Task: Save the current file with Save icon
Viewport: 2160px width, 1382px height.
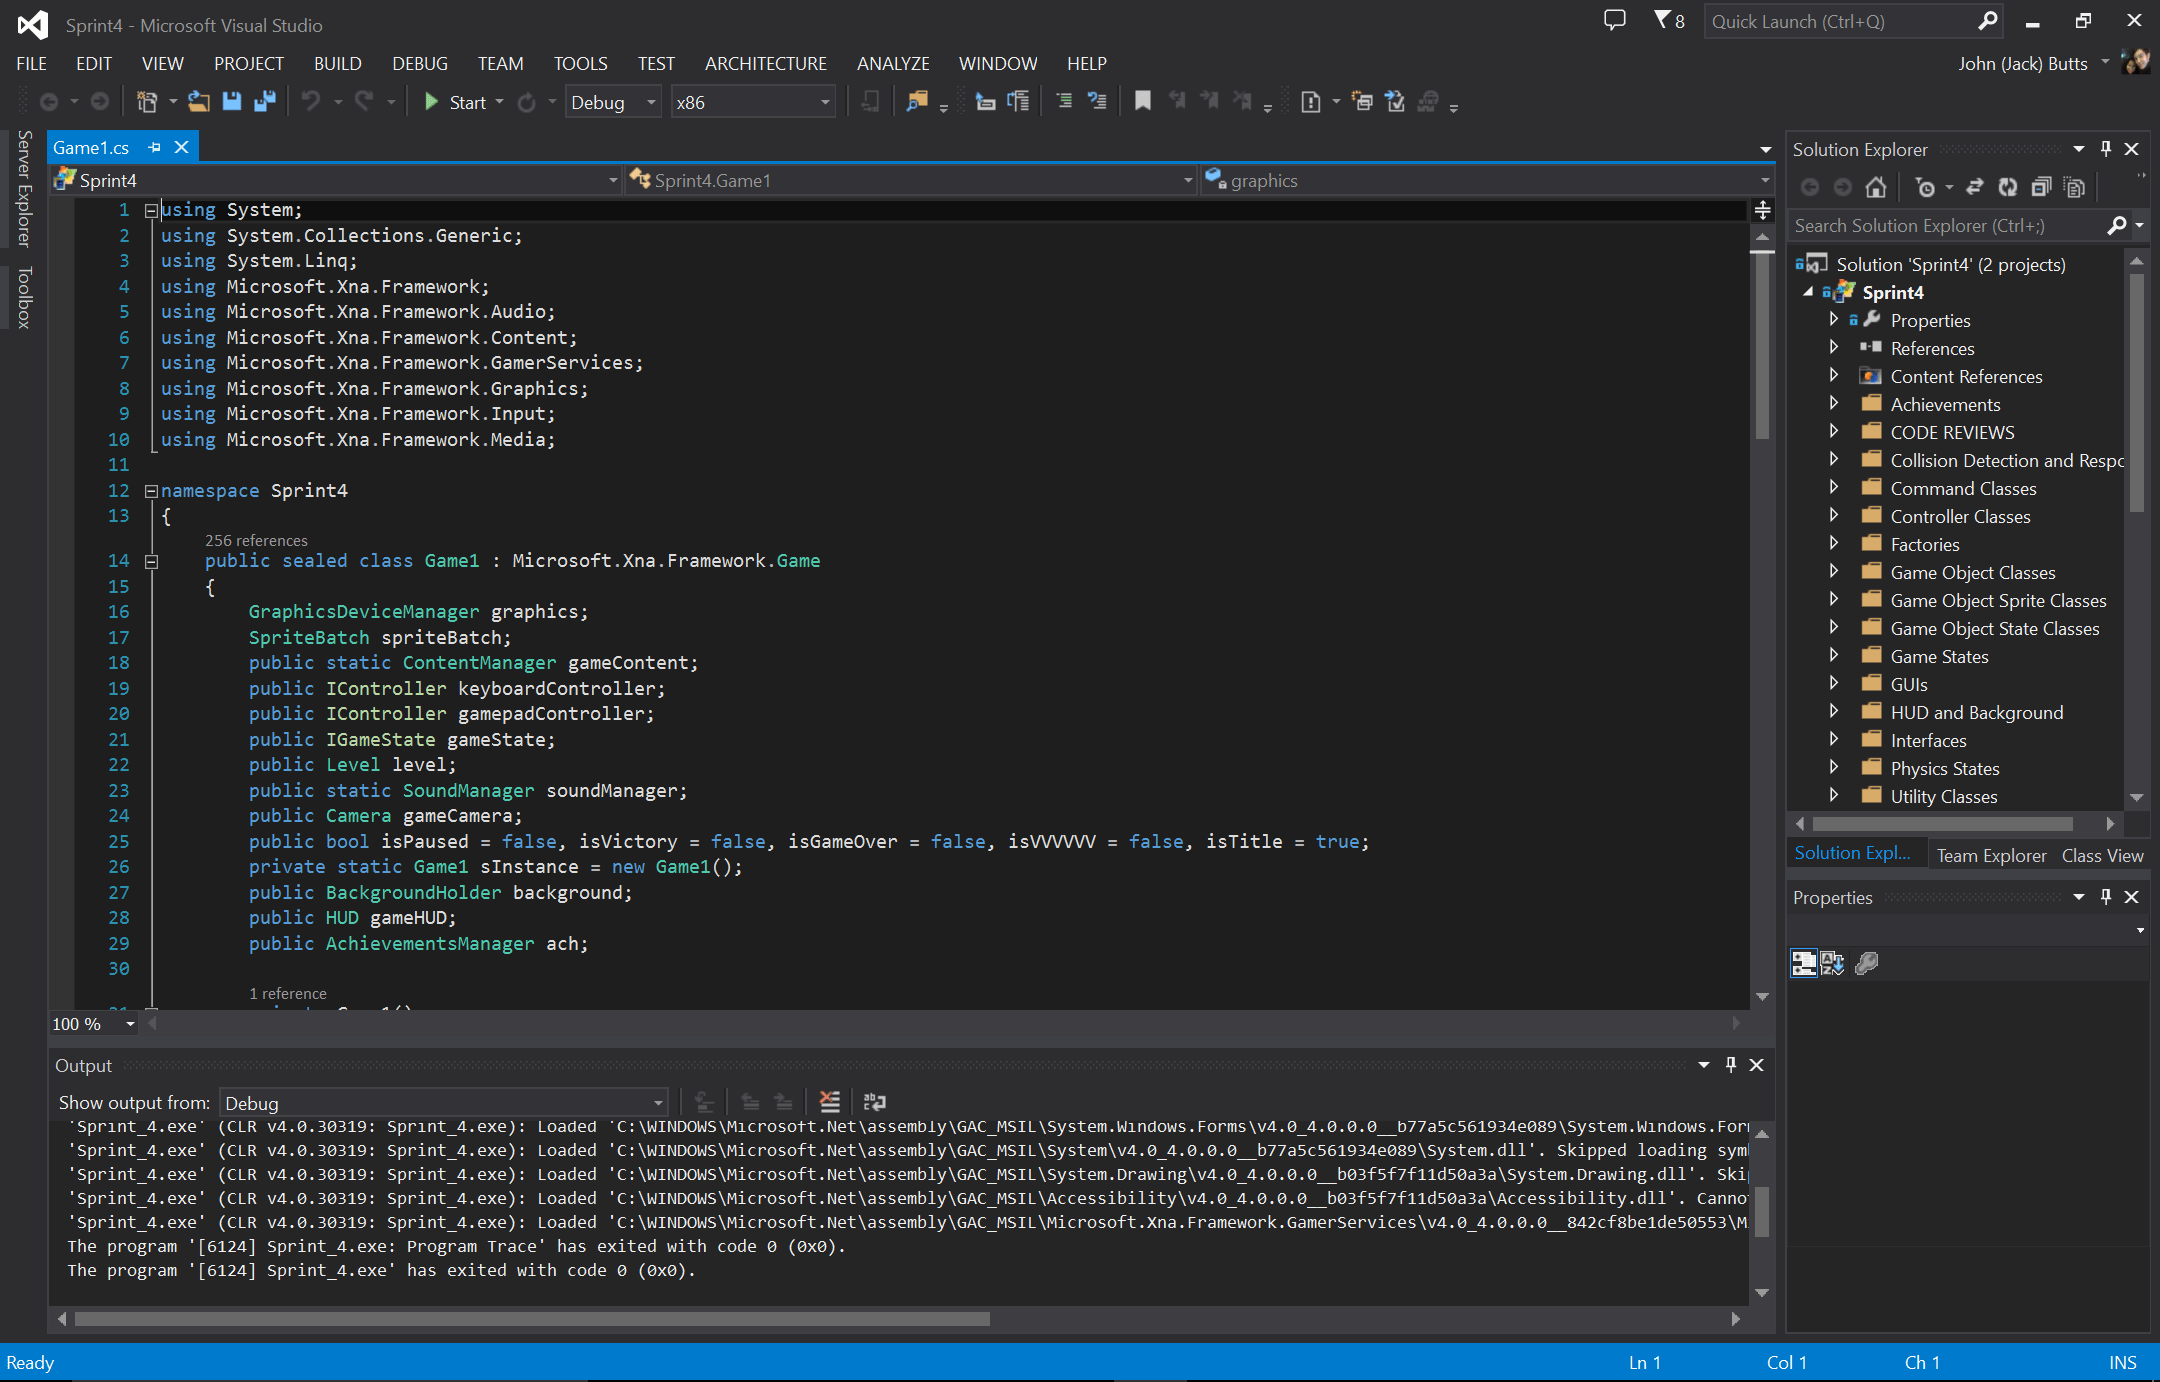Action: pyautogui.click(x=232, y=102)
